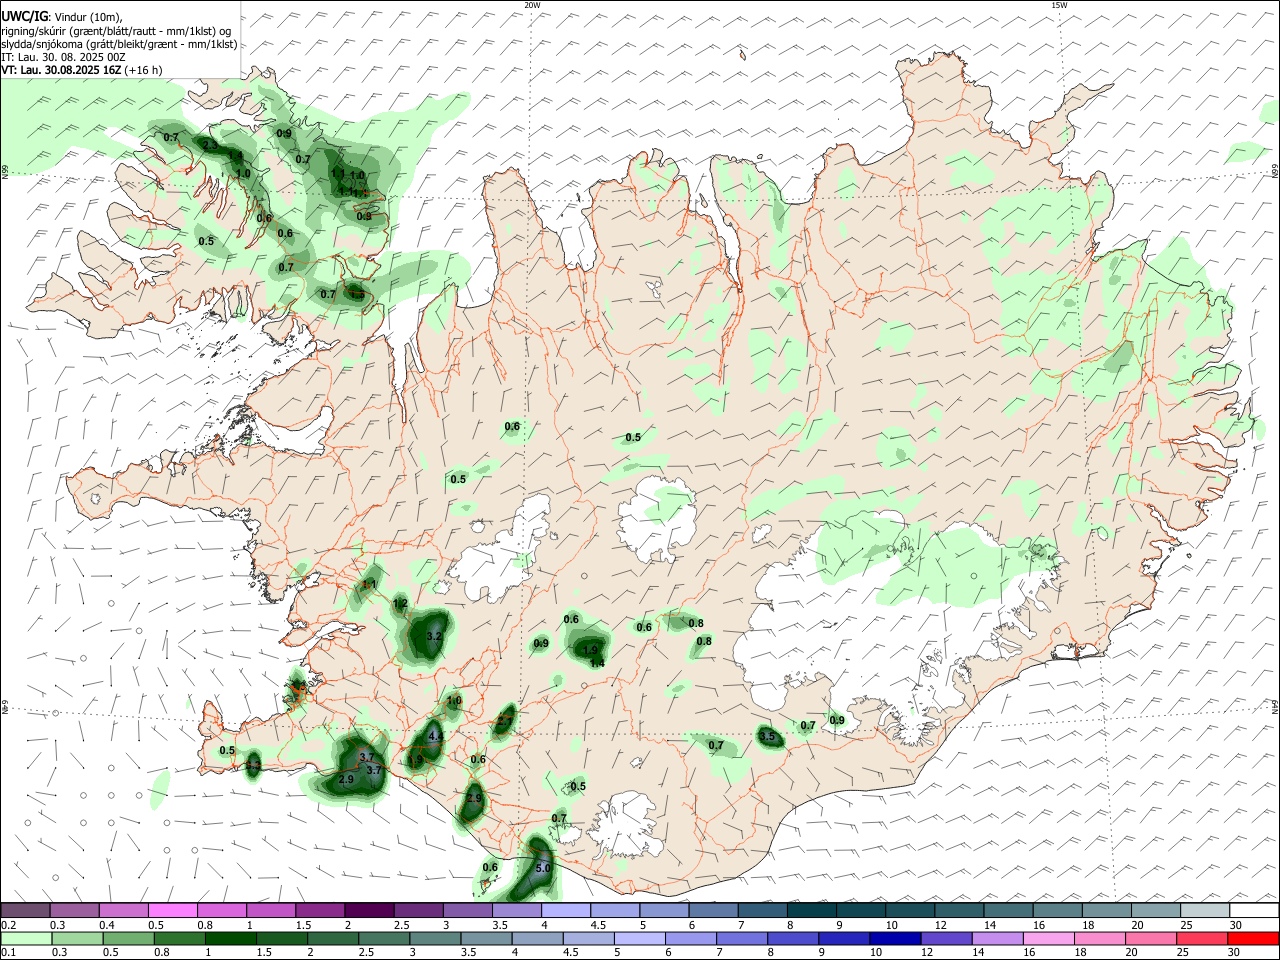Click the '0.4' label on the upper legend scale
Viewport: 1280px width, 960px height.
[x=107, y=925]
